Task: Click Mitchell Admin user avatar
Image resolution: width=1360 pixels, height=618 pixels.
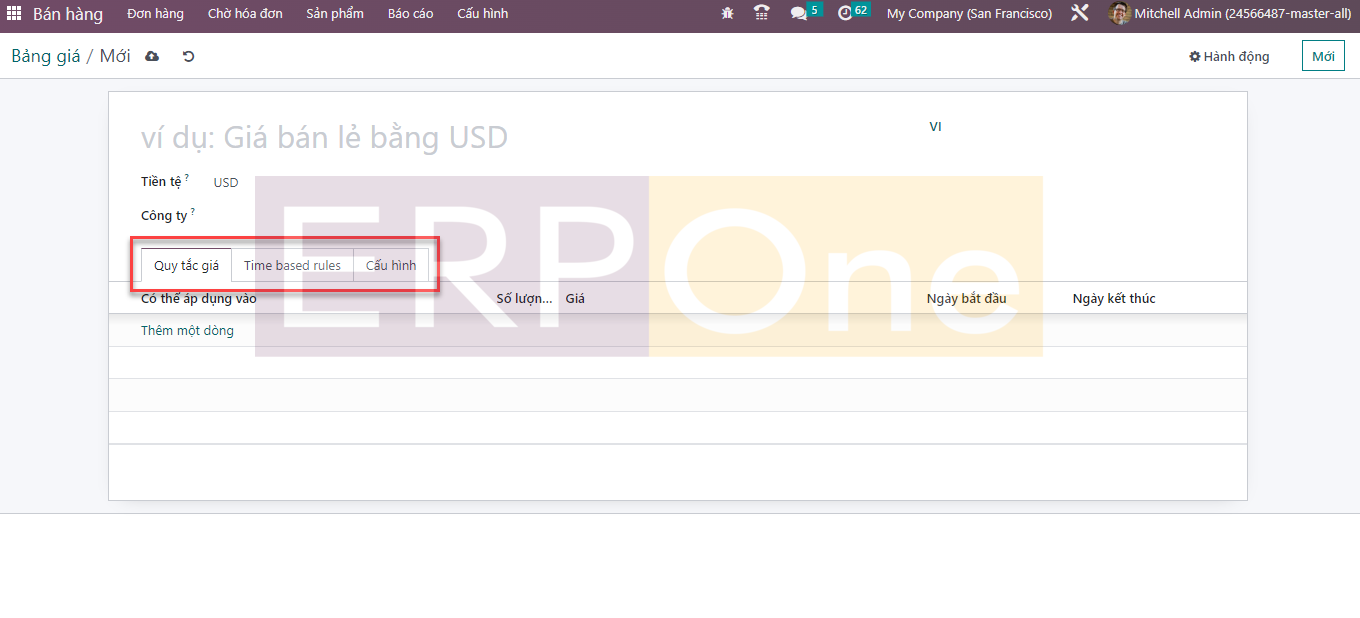Action: coord(1119,14)
